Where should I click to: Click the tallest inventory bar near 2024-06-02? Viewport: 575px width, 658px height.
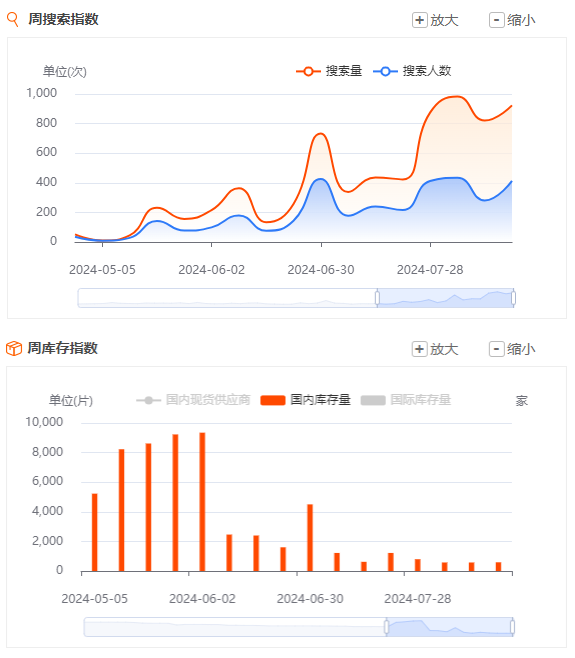(x=202, y=502)
